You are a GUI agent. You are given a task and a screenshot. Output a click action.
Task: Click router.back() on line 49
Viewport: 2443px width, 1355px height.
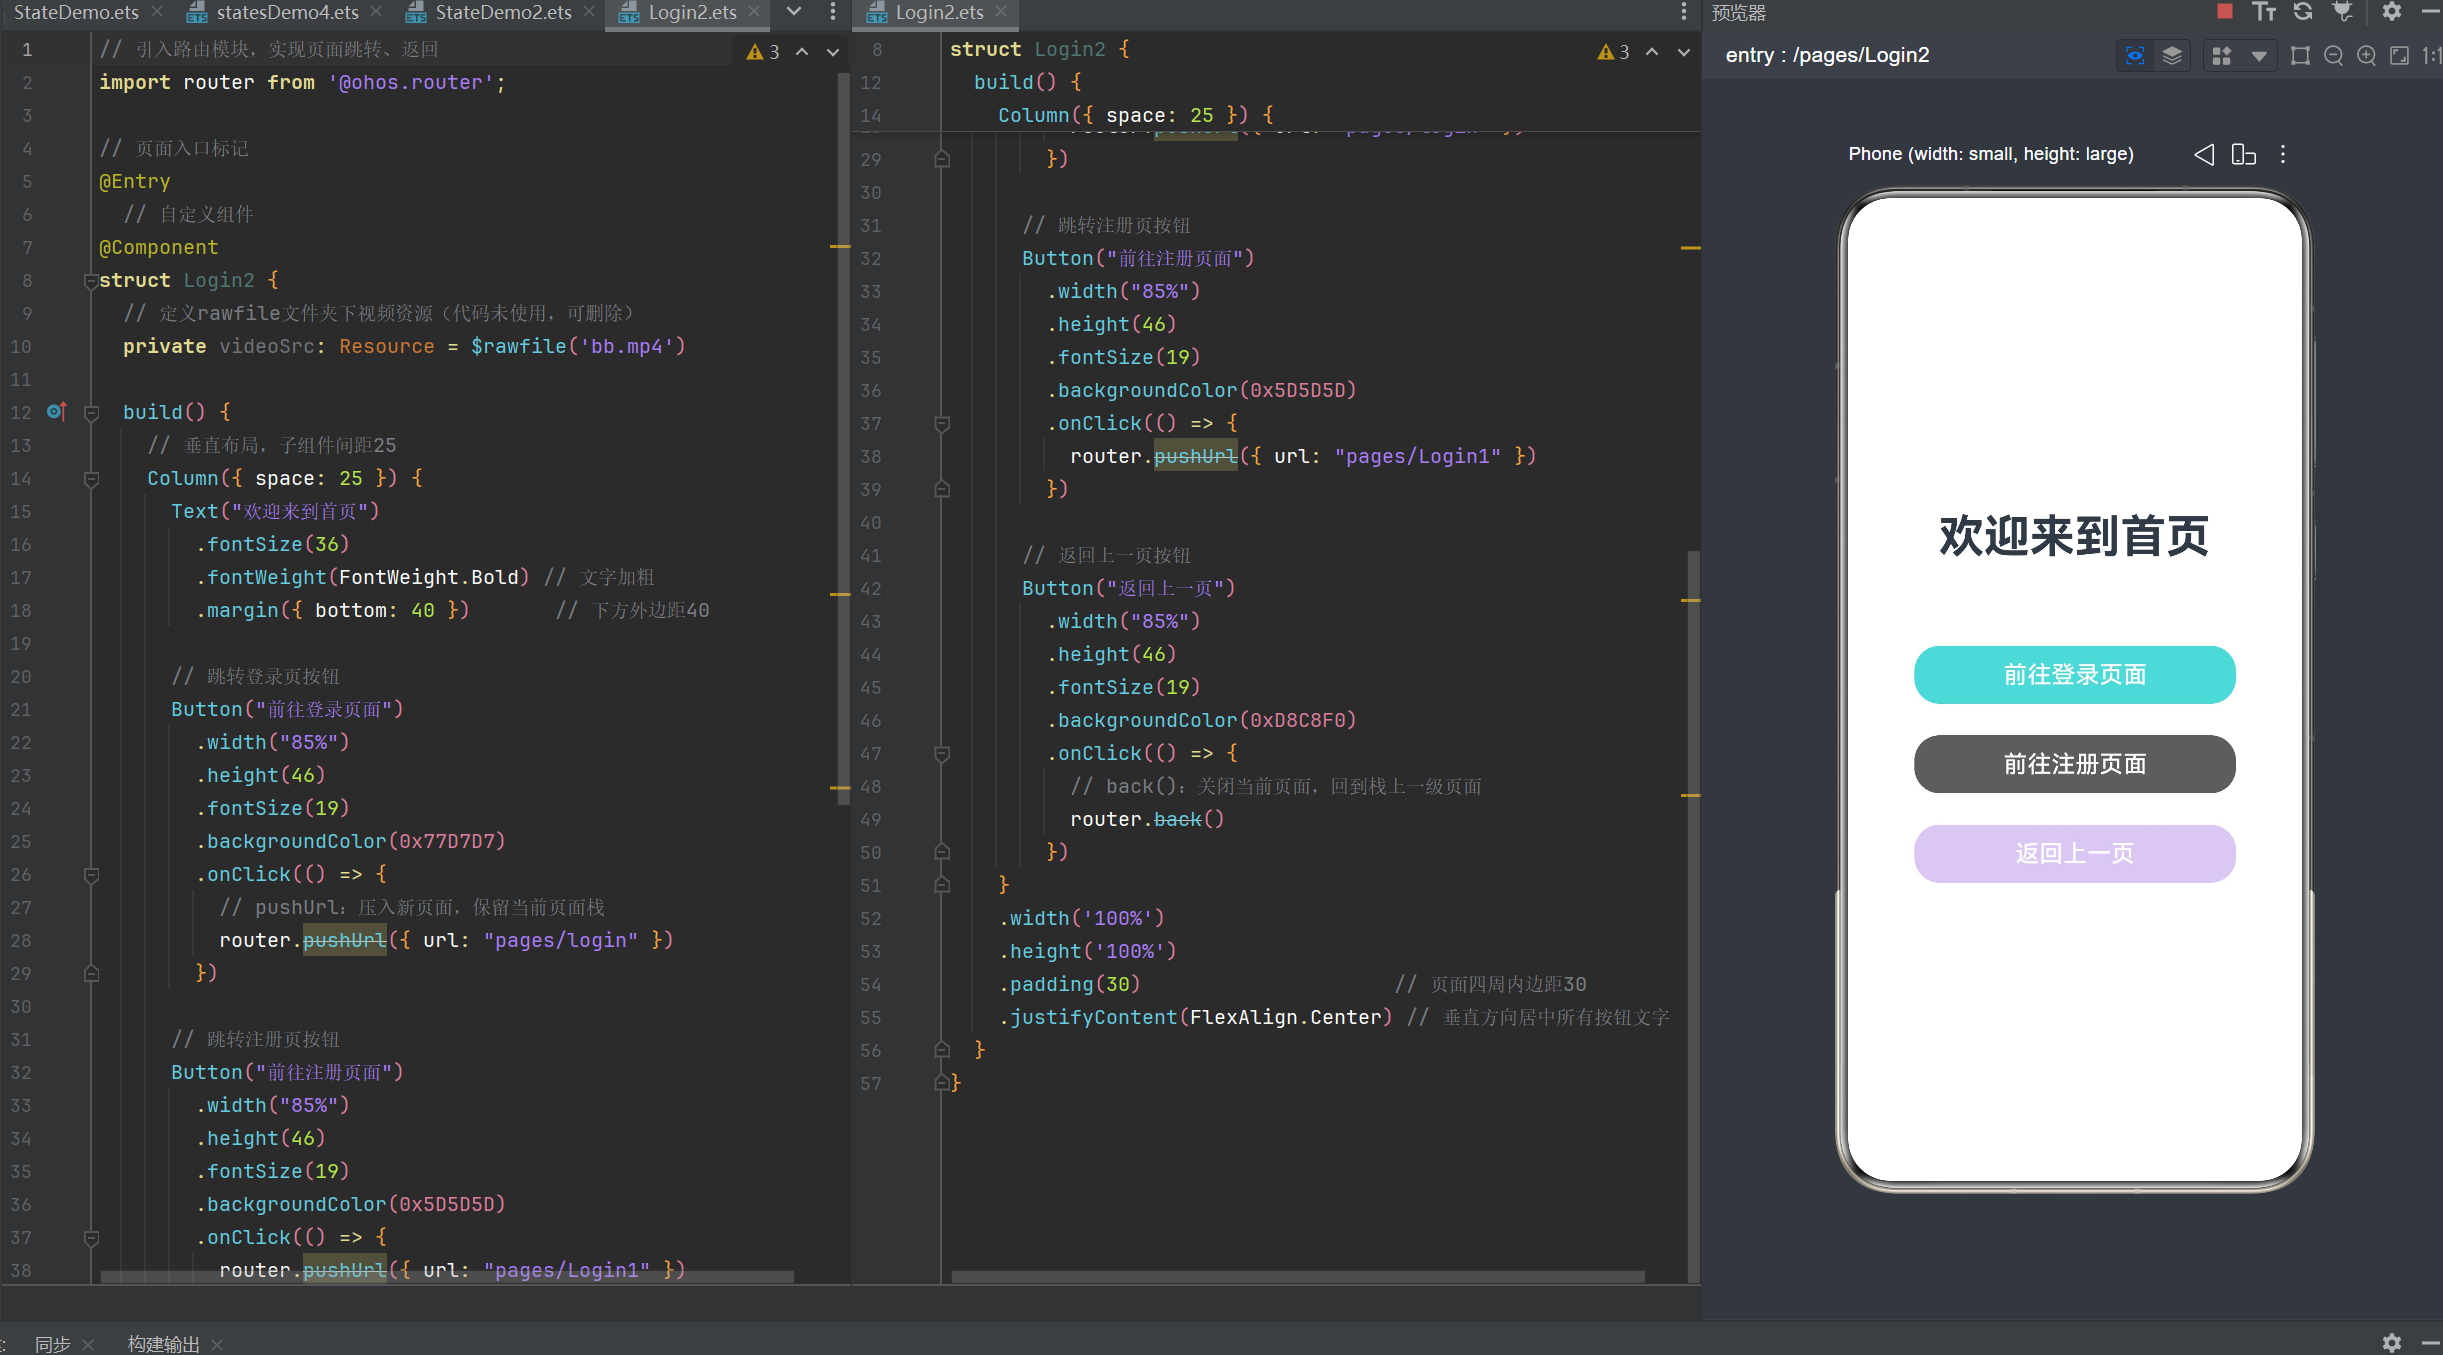pyautogui.click(x=1147, y=819)
